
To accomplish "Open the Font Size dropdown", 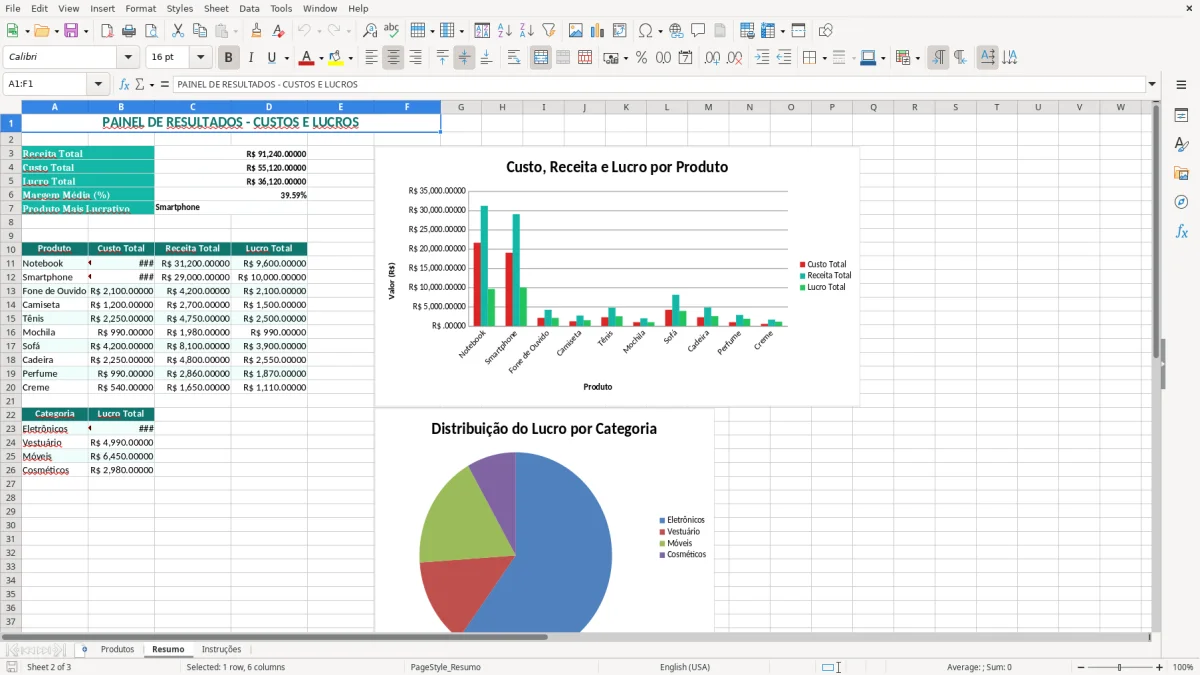I will 200,58.
